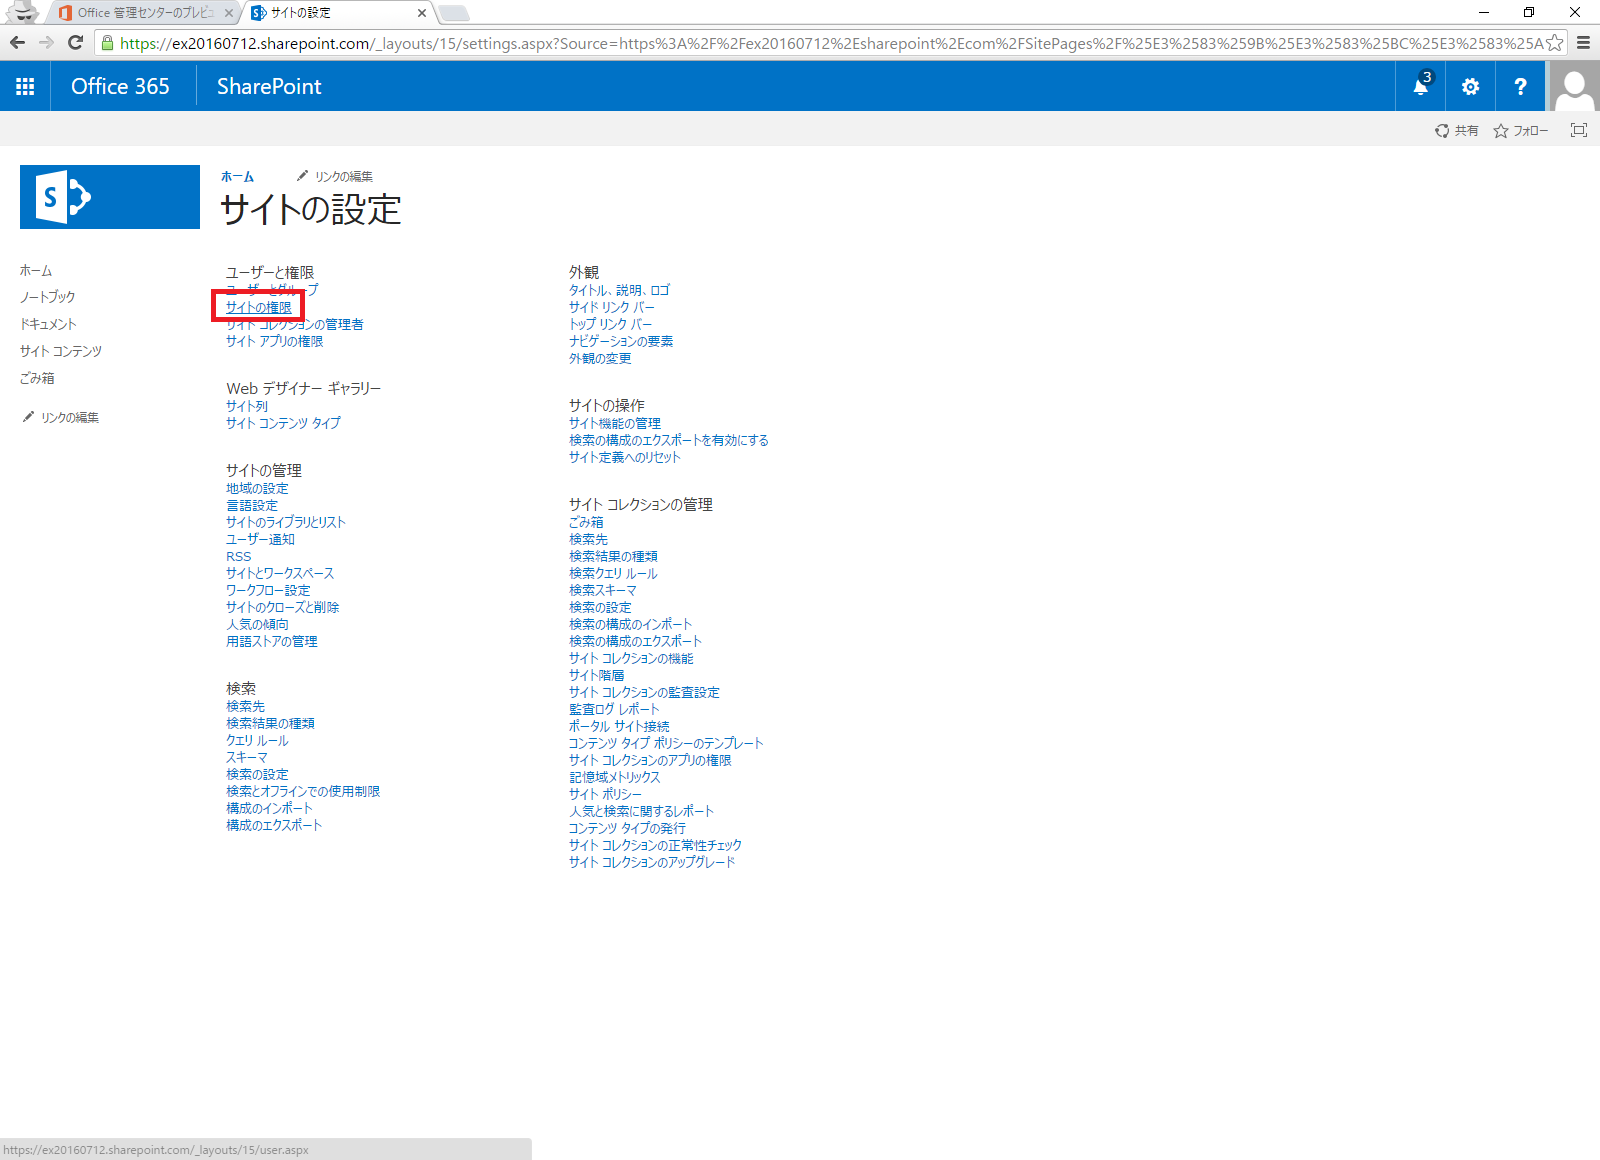Open サイト アプリの権限 link

[274, 341]
